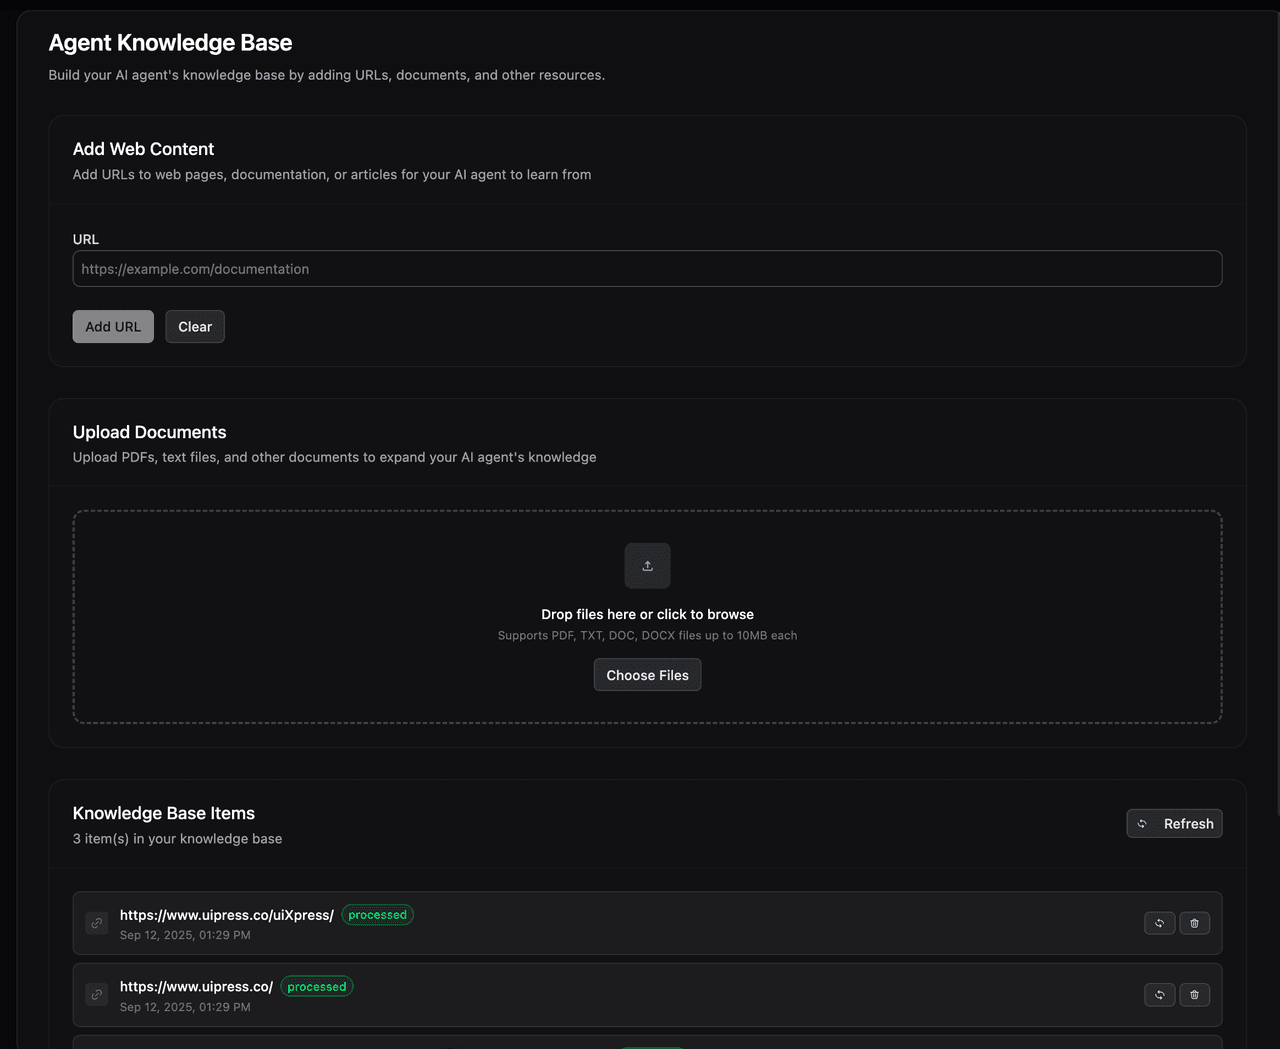Click the https://www.uipress.co/ URL text
The width and height of the screenshot is (1280, 1049).
tap(196, 987)
